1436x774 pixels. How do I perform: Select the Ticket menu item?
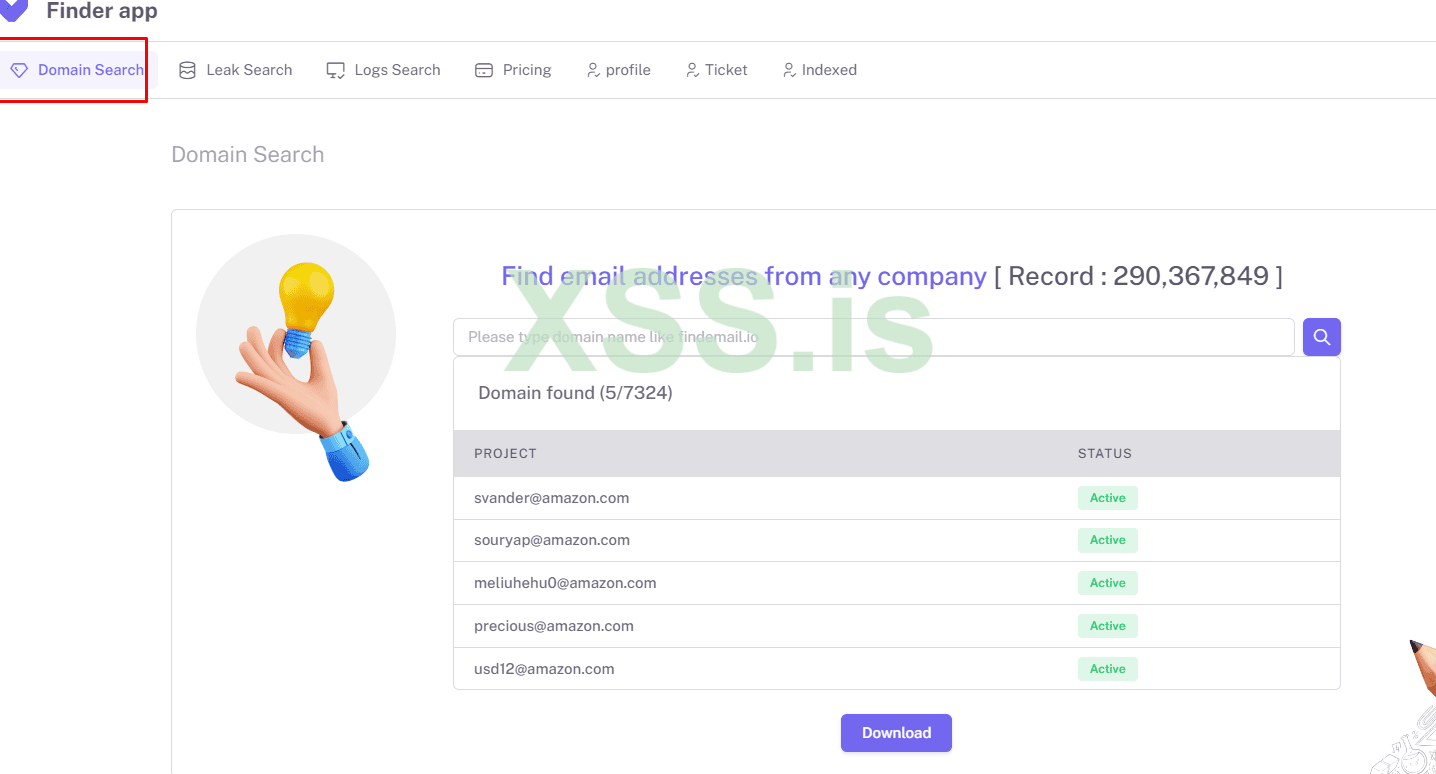[x=716, y=70]
